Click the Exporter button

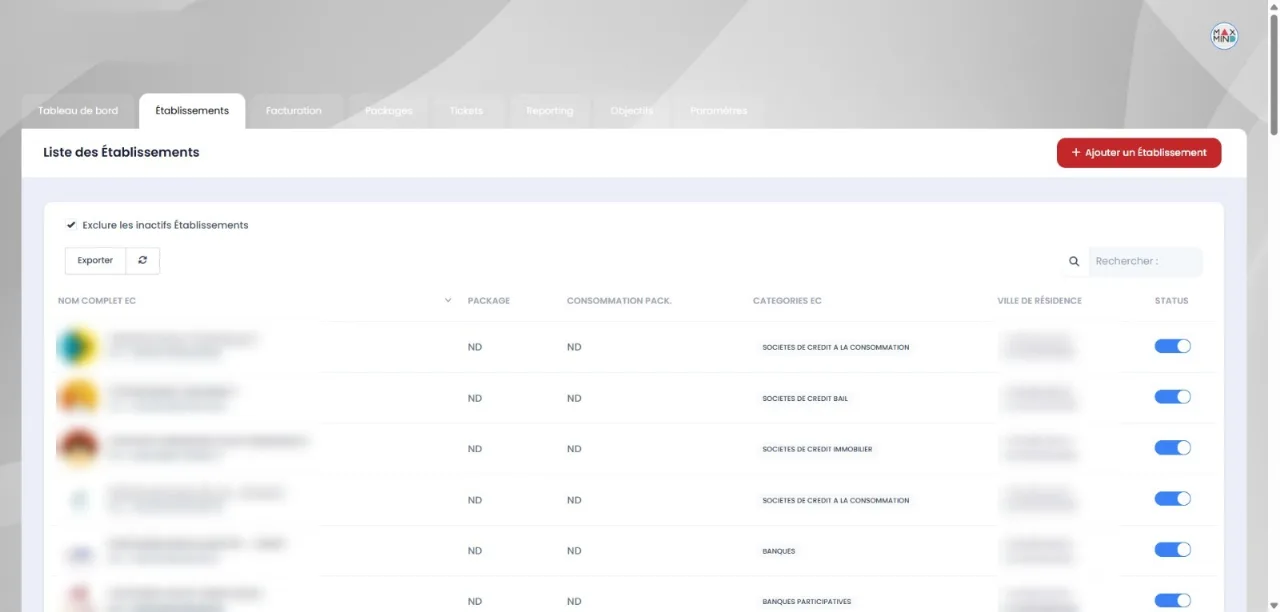(x=95, y=260)
